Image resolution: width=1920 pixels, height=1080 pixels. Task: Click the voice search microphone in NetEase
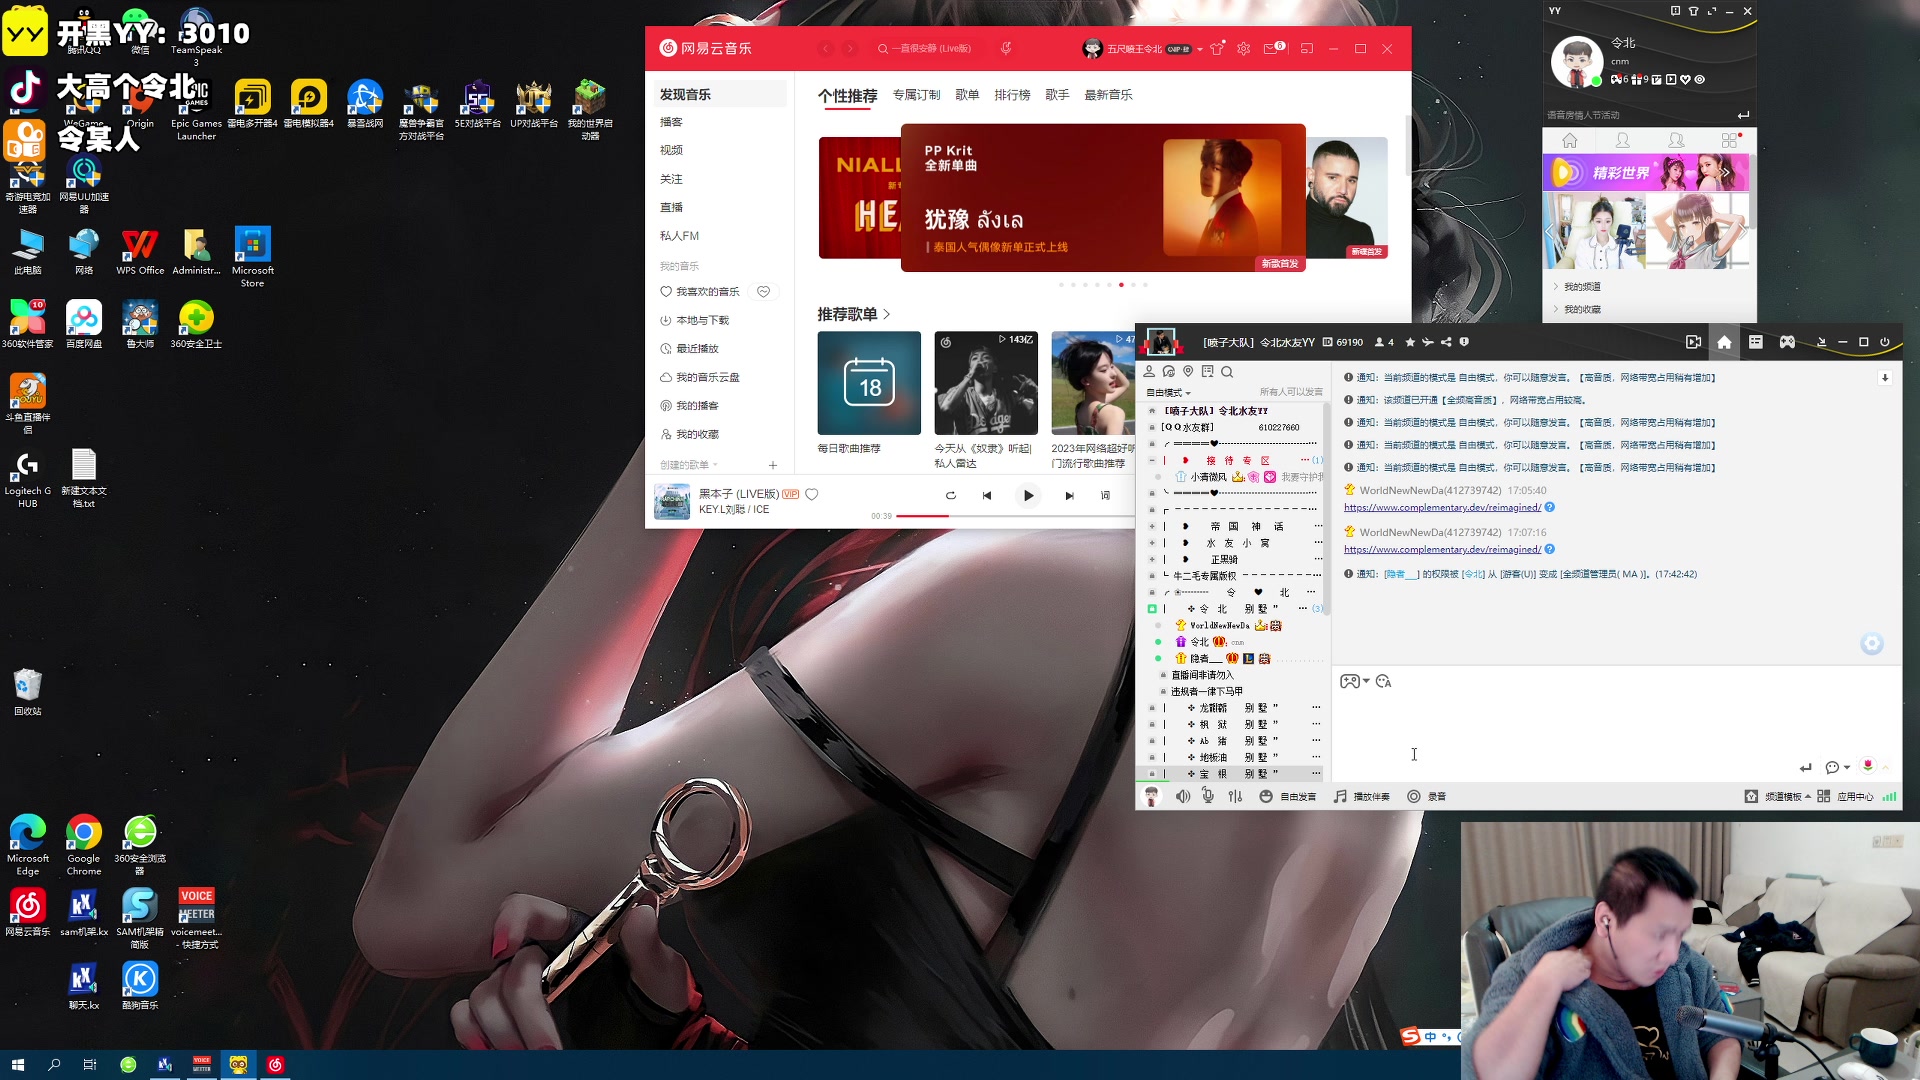point(1006,48)
